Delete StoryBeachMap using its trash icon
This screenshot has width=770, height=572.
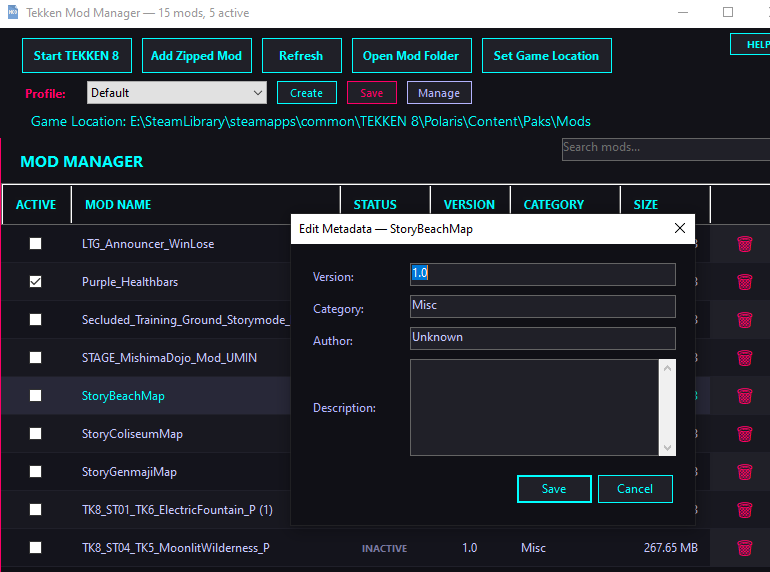click(744, 396)
